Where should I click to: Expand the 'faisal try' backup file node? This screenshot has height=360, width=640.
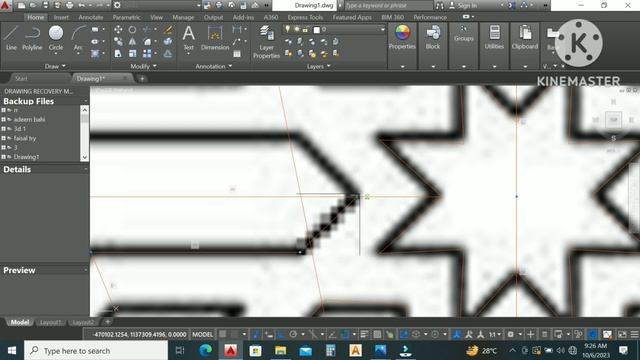point(3,138)
